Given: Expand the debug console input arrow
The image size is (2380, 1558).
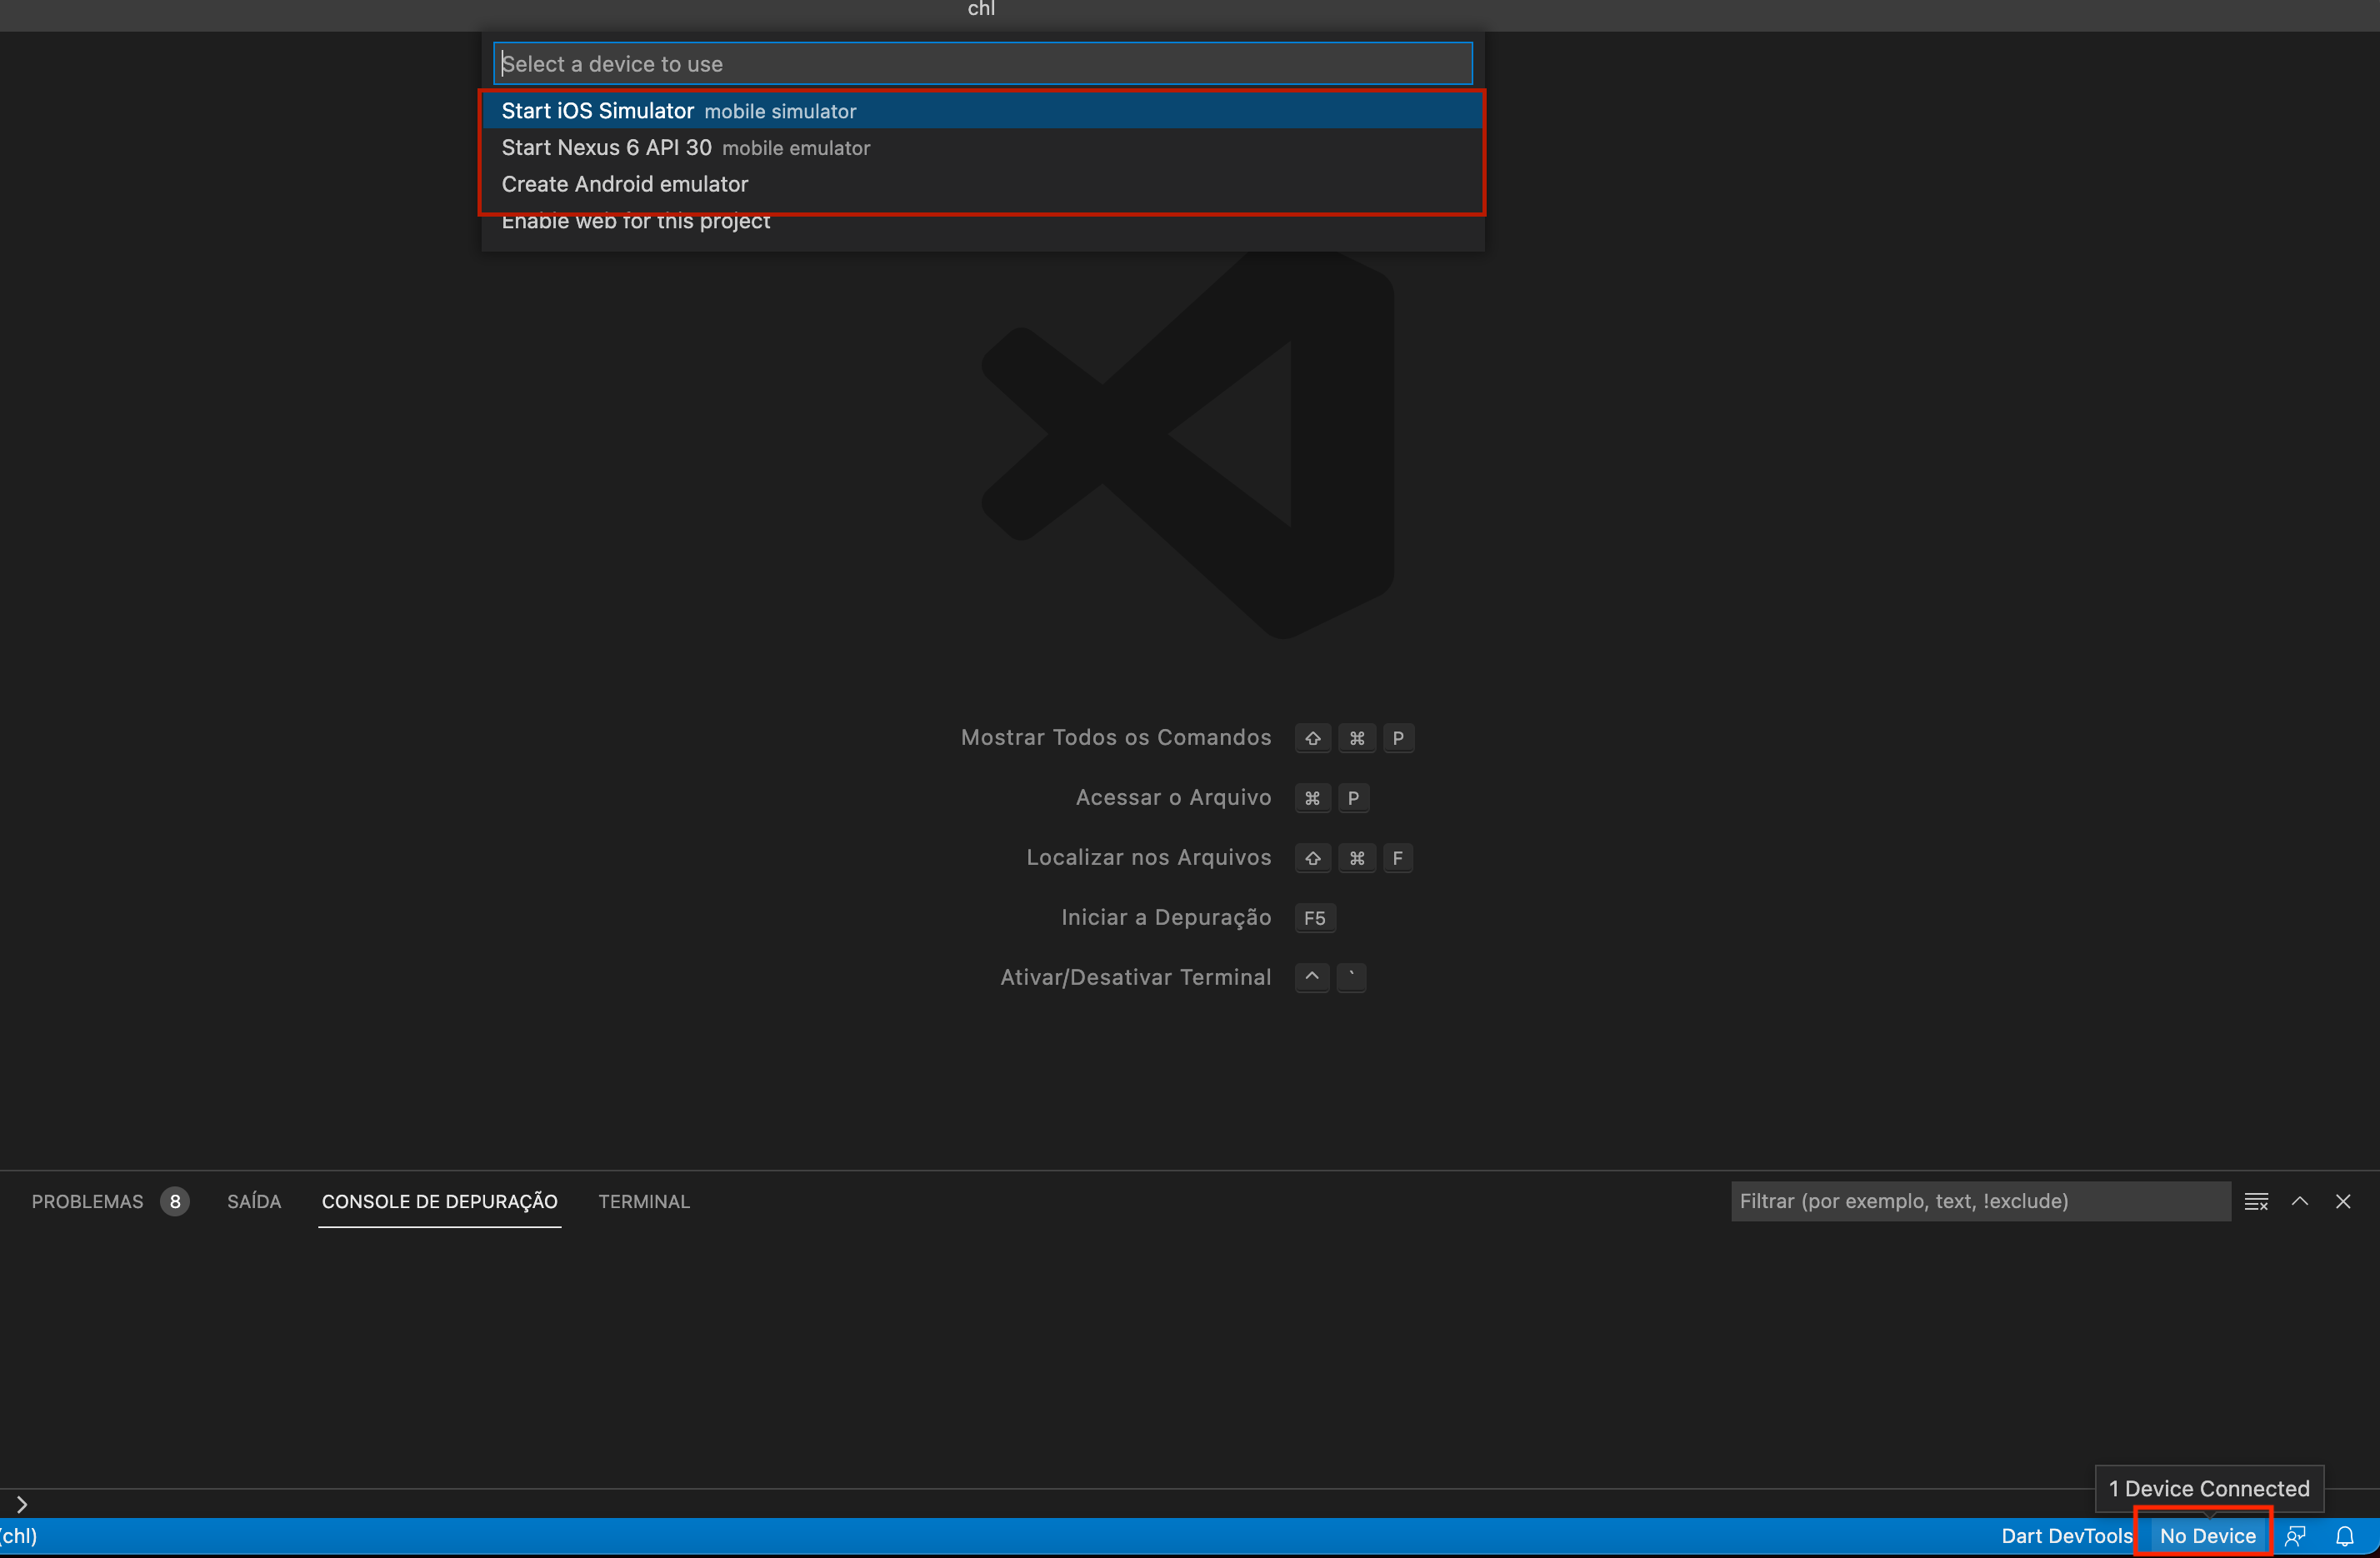Looking at the screenshot, I should (21, 1503).
